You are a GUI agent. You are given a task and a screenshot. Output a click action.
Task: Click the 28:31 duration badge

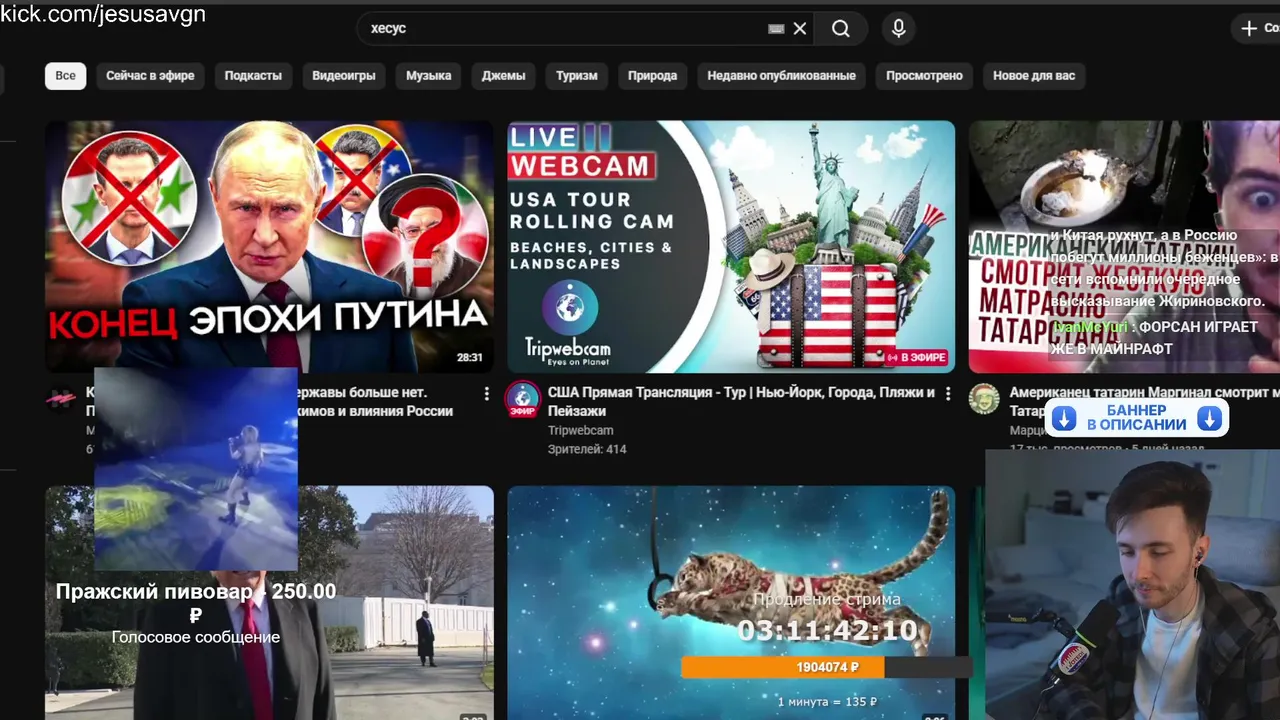(x=470, y=357)
